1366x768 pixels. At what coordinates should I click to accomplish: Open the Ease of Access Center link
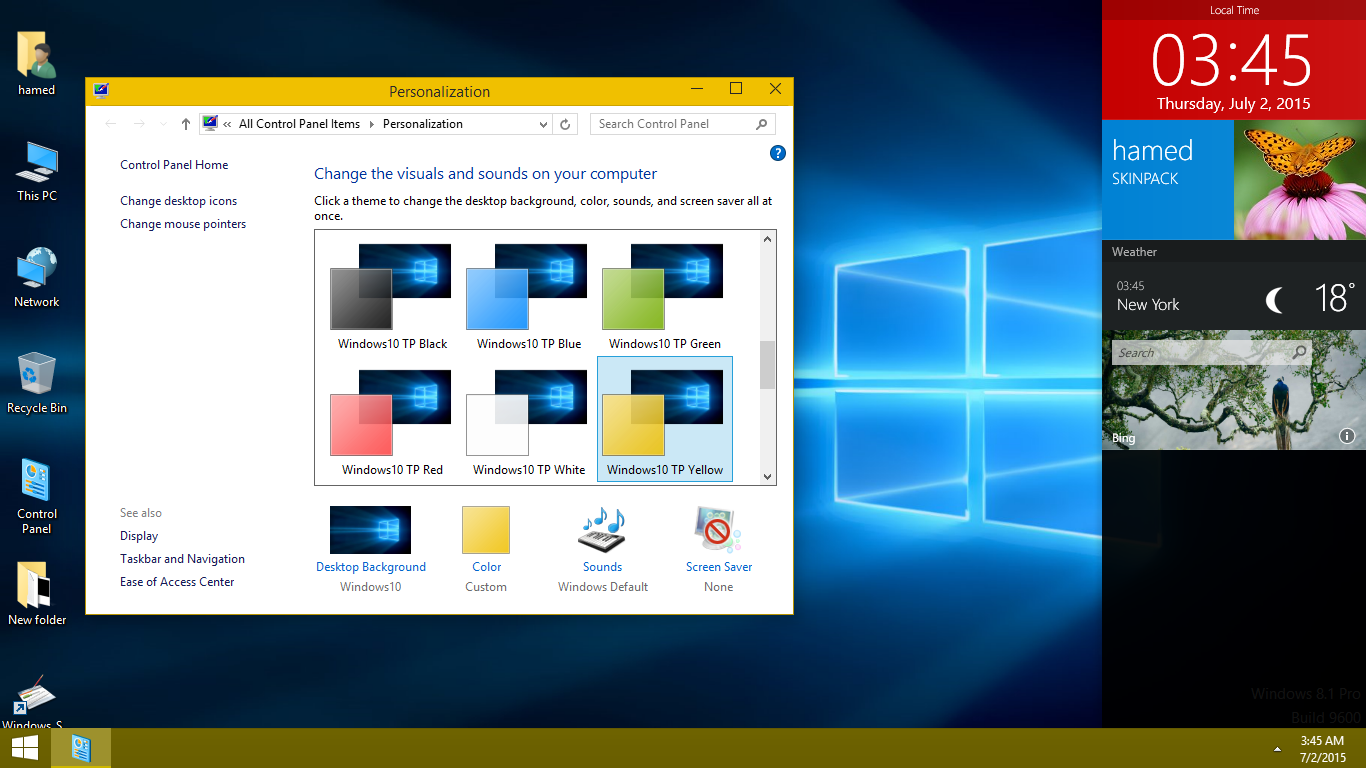coord(177,581)
